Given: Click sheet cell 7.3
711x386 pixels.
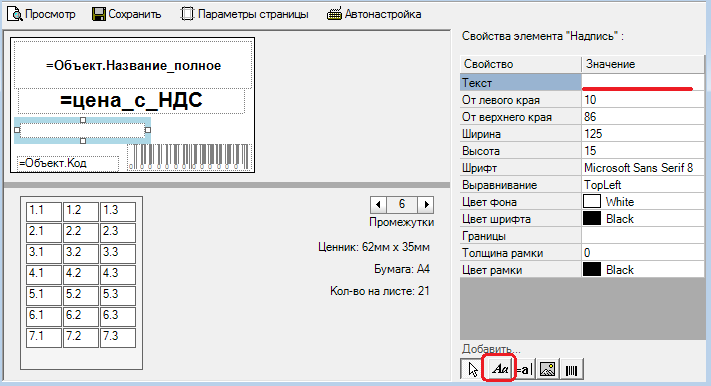Looking at the screenshot, I should point(118,337).
